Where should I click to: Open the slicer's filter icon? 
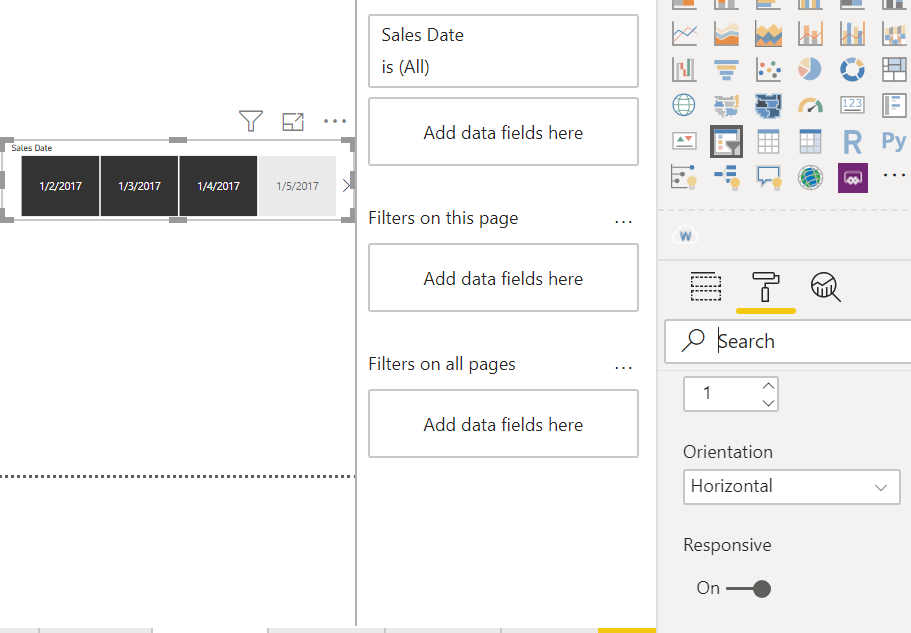(x=251, y=121)
